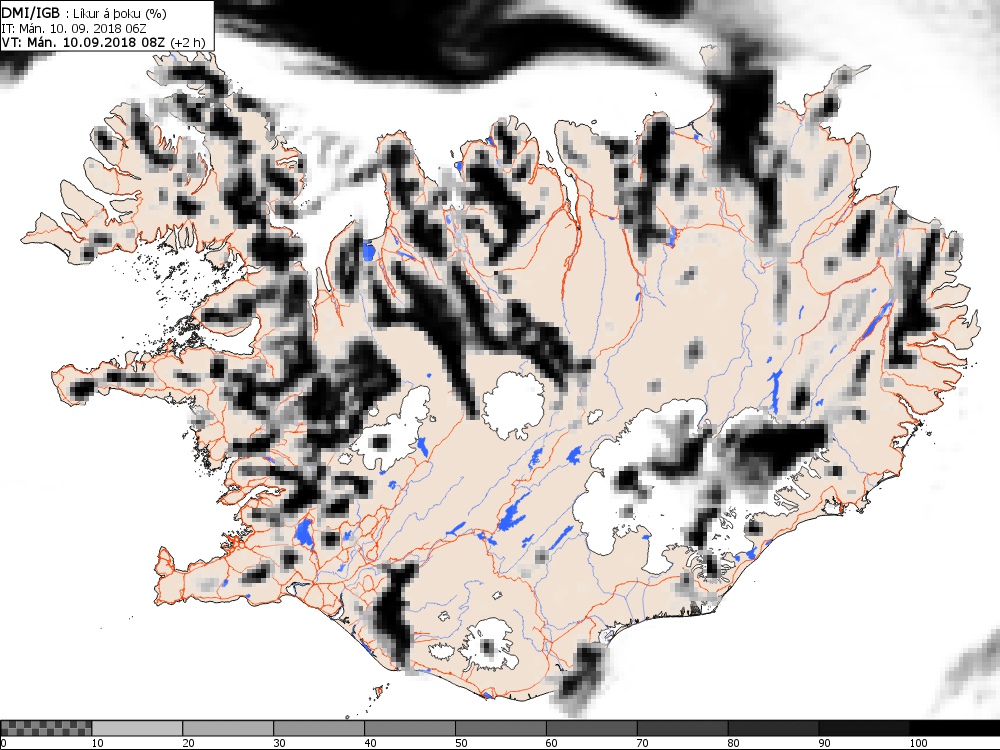Click the legend label '50'
The width and height of the screenshot is (1000, 750).
(x=461, y=743)
